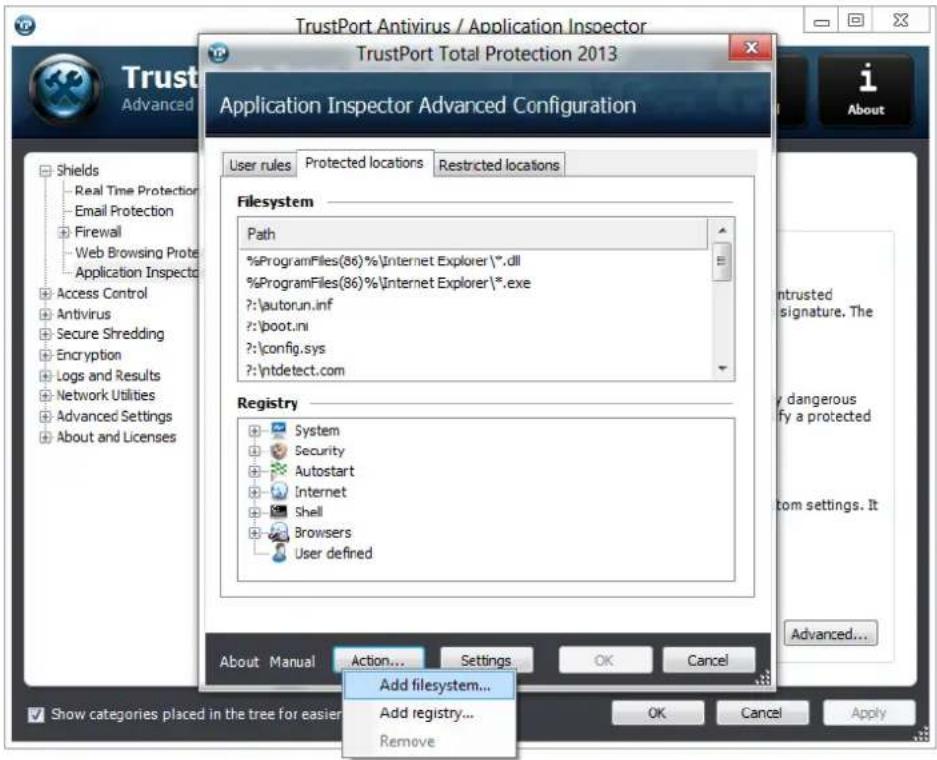The width and height of the screenshot is (937, 760).
Task: Collapse the Shields tree node
Action: tap(45, 171)
